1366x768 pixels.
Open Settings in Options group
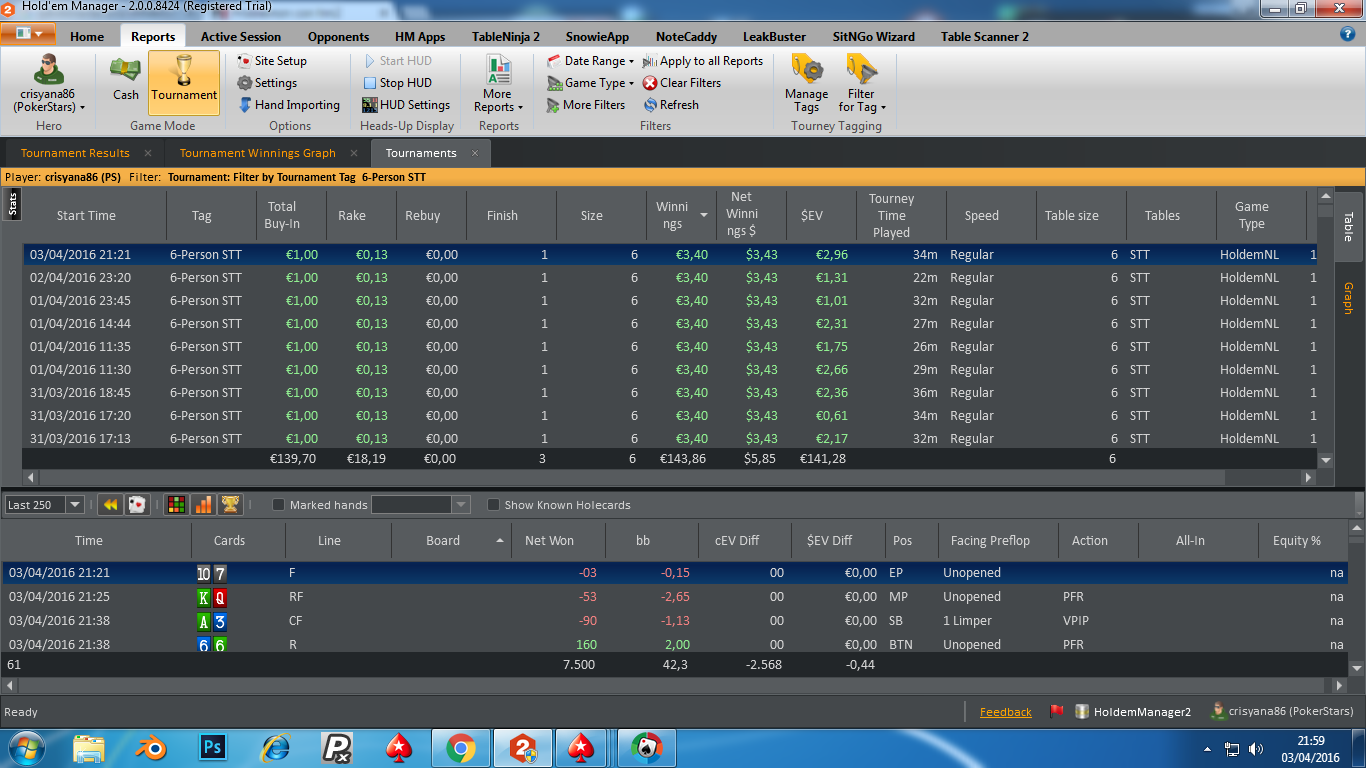point(267,83)
